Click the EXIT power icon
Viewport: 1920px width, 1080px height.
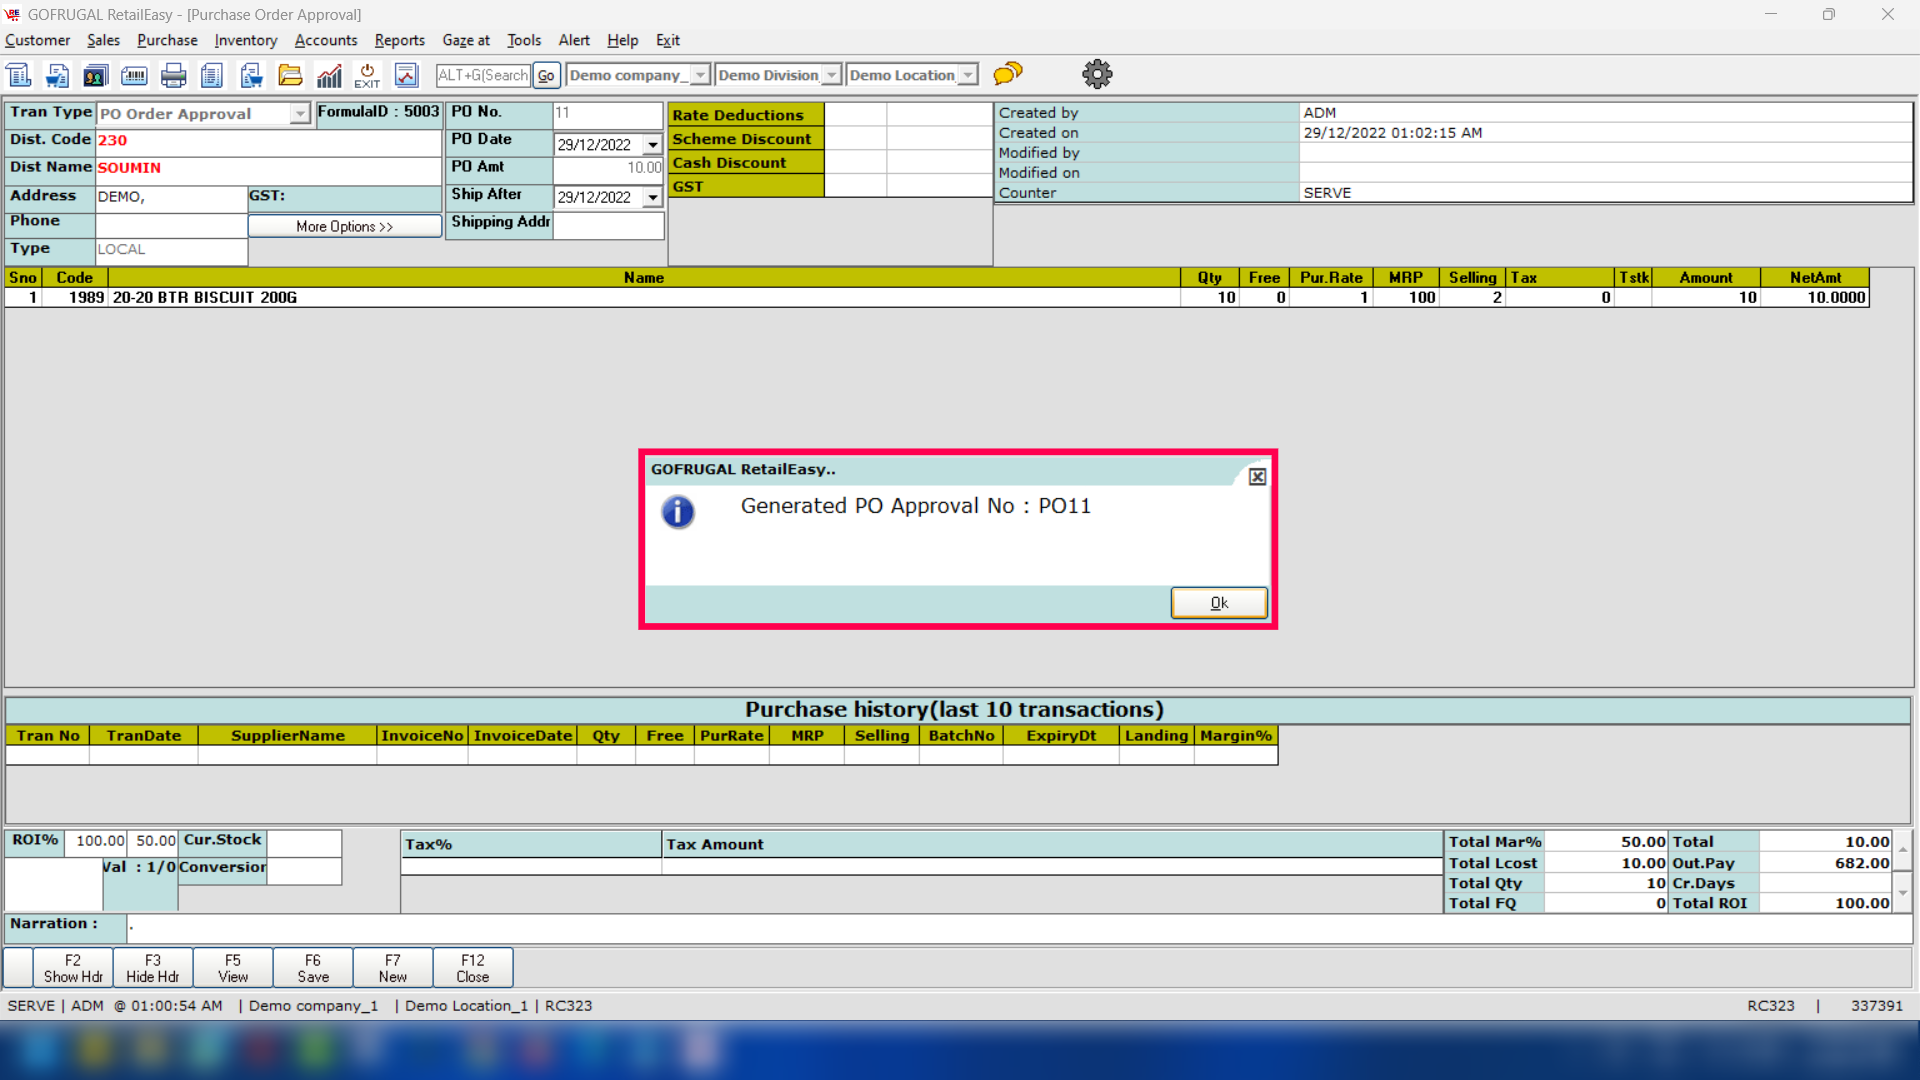click(367, 75)
